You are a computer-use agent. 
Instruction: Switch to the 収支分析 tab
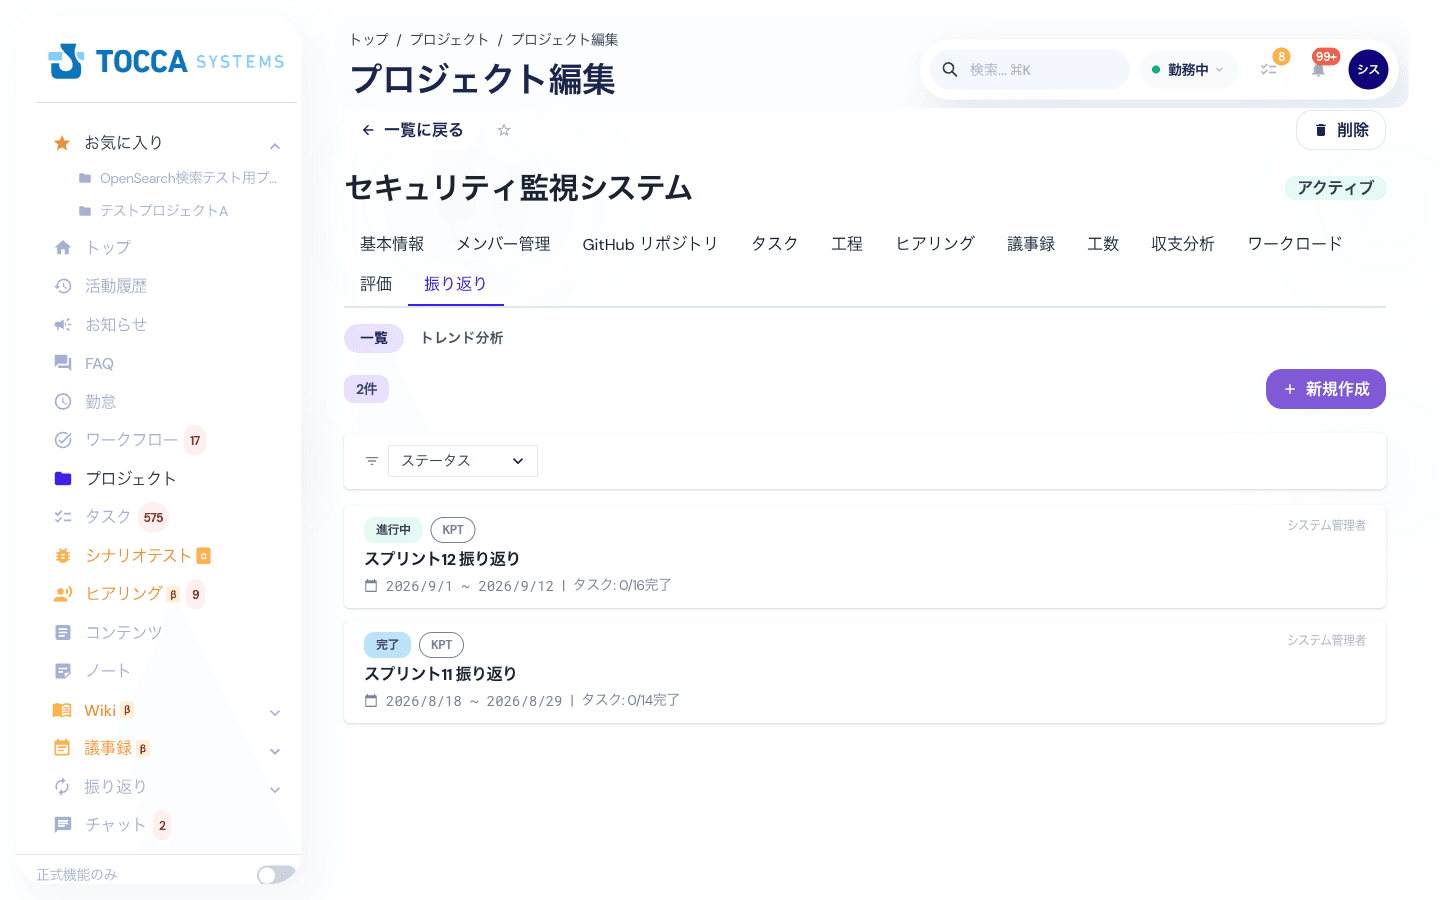[x=1183, y=244]
